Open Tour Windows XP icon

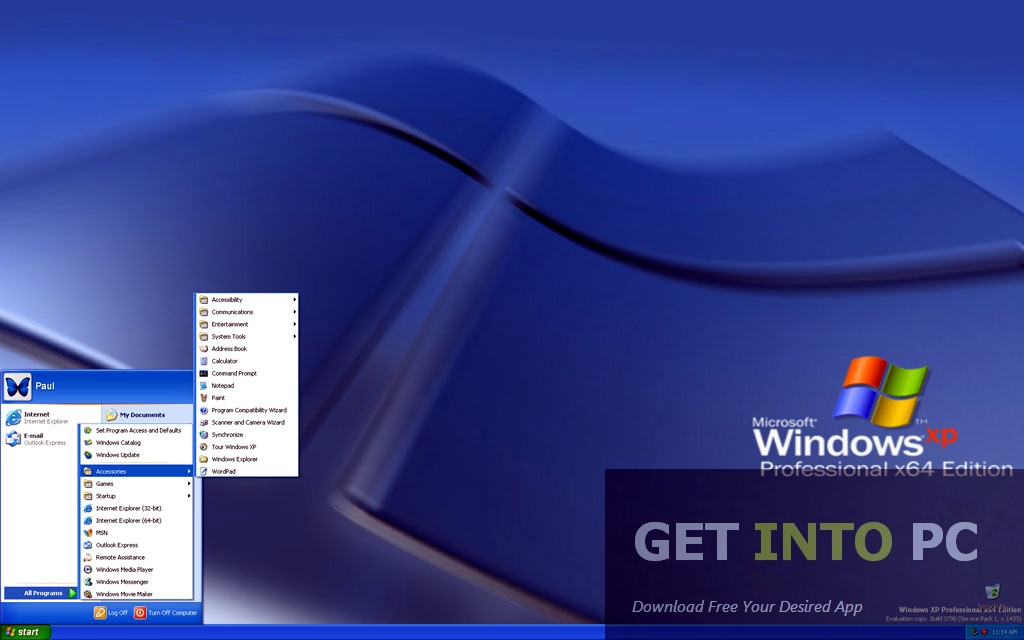tap(204, 447)
